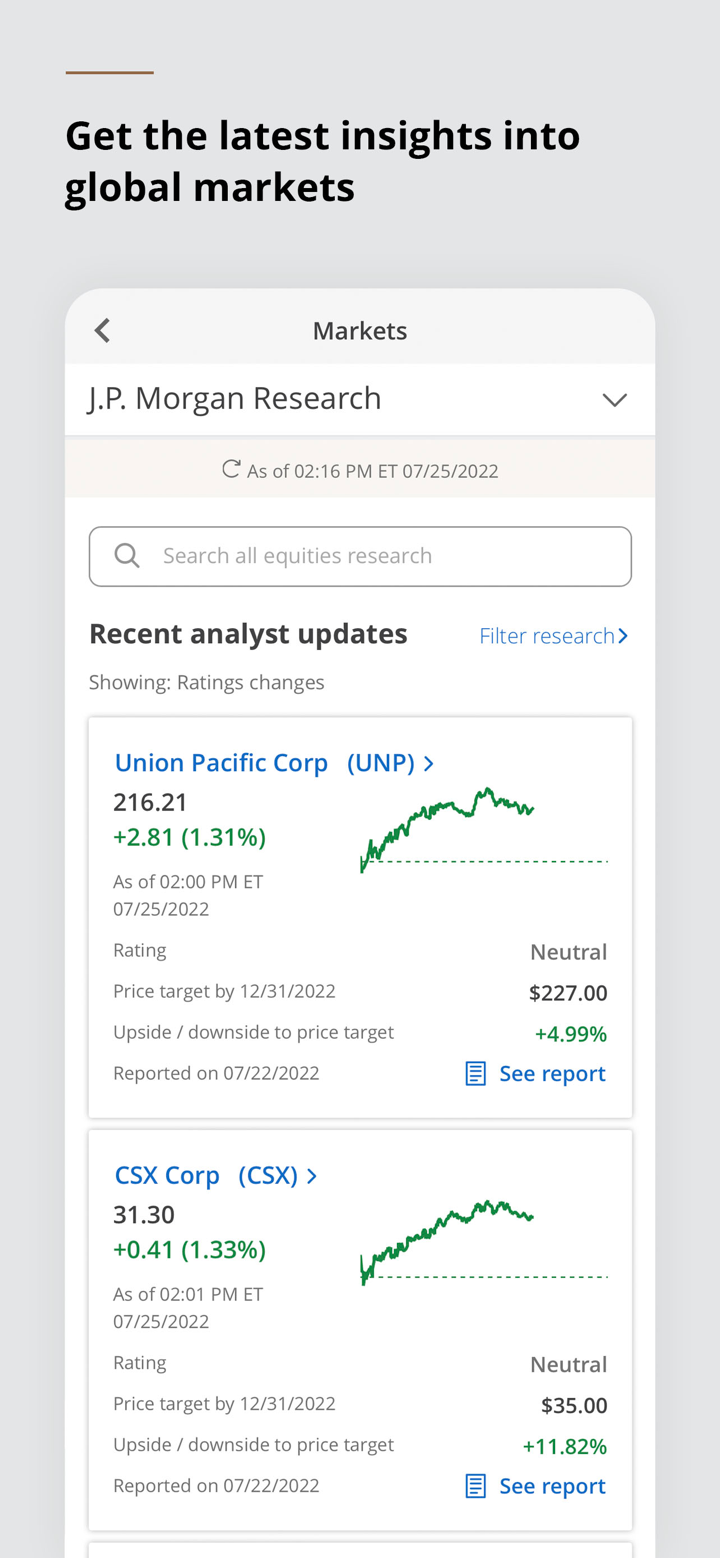Open the J.P. Morgan Research dropdown chevron
Screen dimensions: 720x1558
click(614, 400)
